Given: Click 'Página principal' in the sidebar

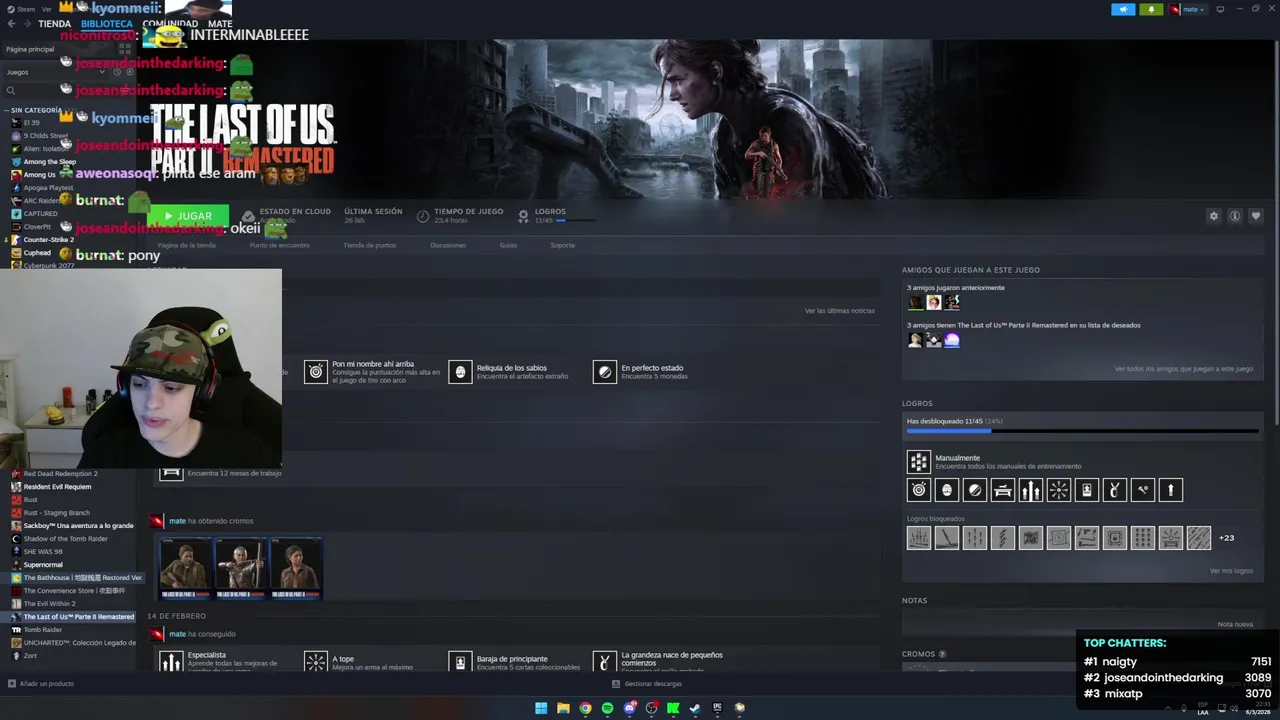Looking at the screenshot, I should (x=30, y=49).
